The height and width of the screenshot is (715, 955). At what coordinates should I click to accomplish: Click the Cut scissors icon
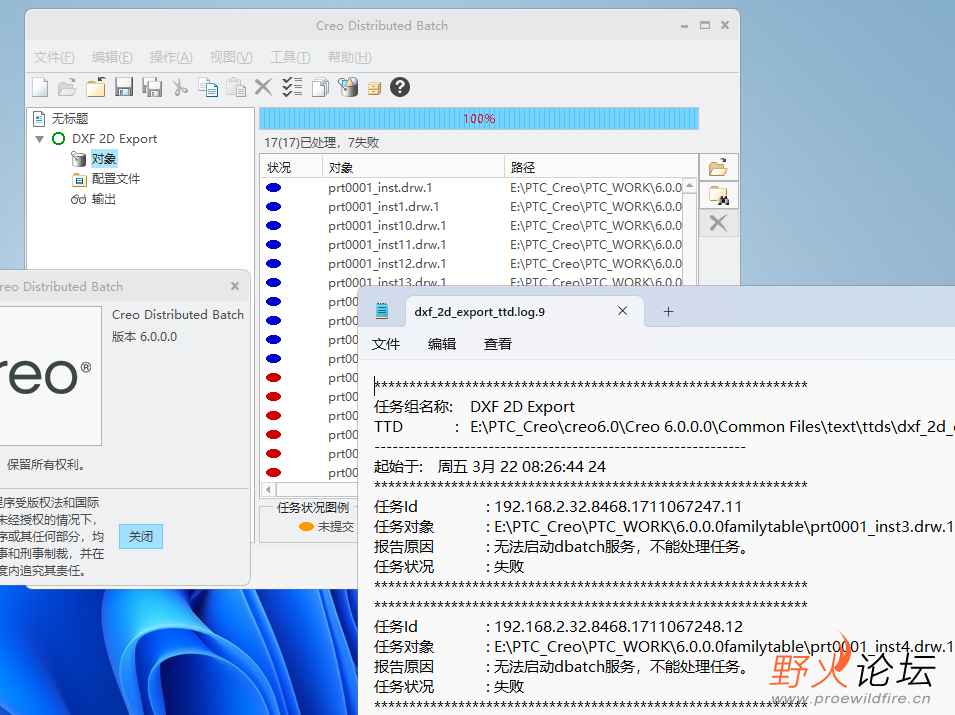[180, 87]
